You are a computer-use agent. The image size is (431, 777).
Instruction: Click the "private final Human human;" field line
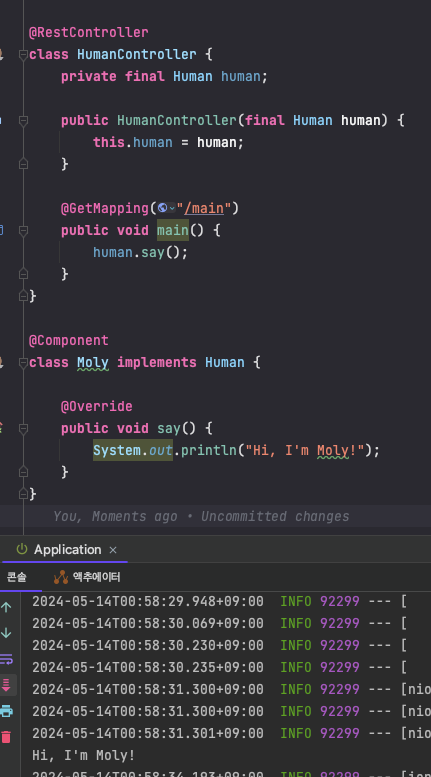pos(164,76)
